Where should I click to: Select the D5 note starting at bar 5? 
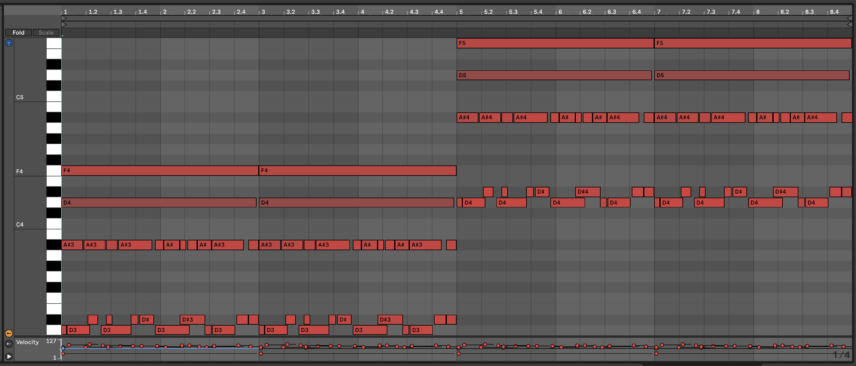(554, 75)
